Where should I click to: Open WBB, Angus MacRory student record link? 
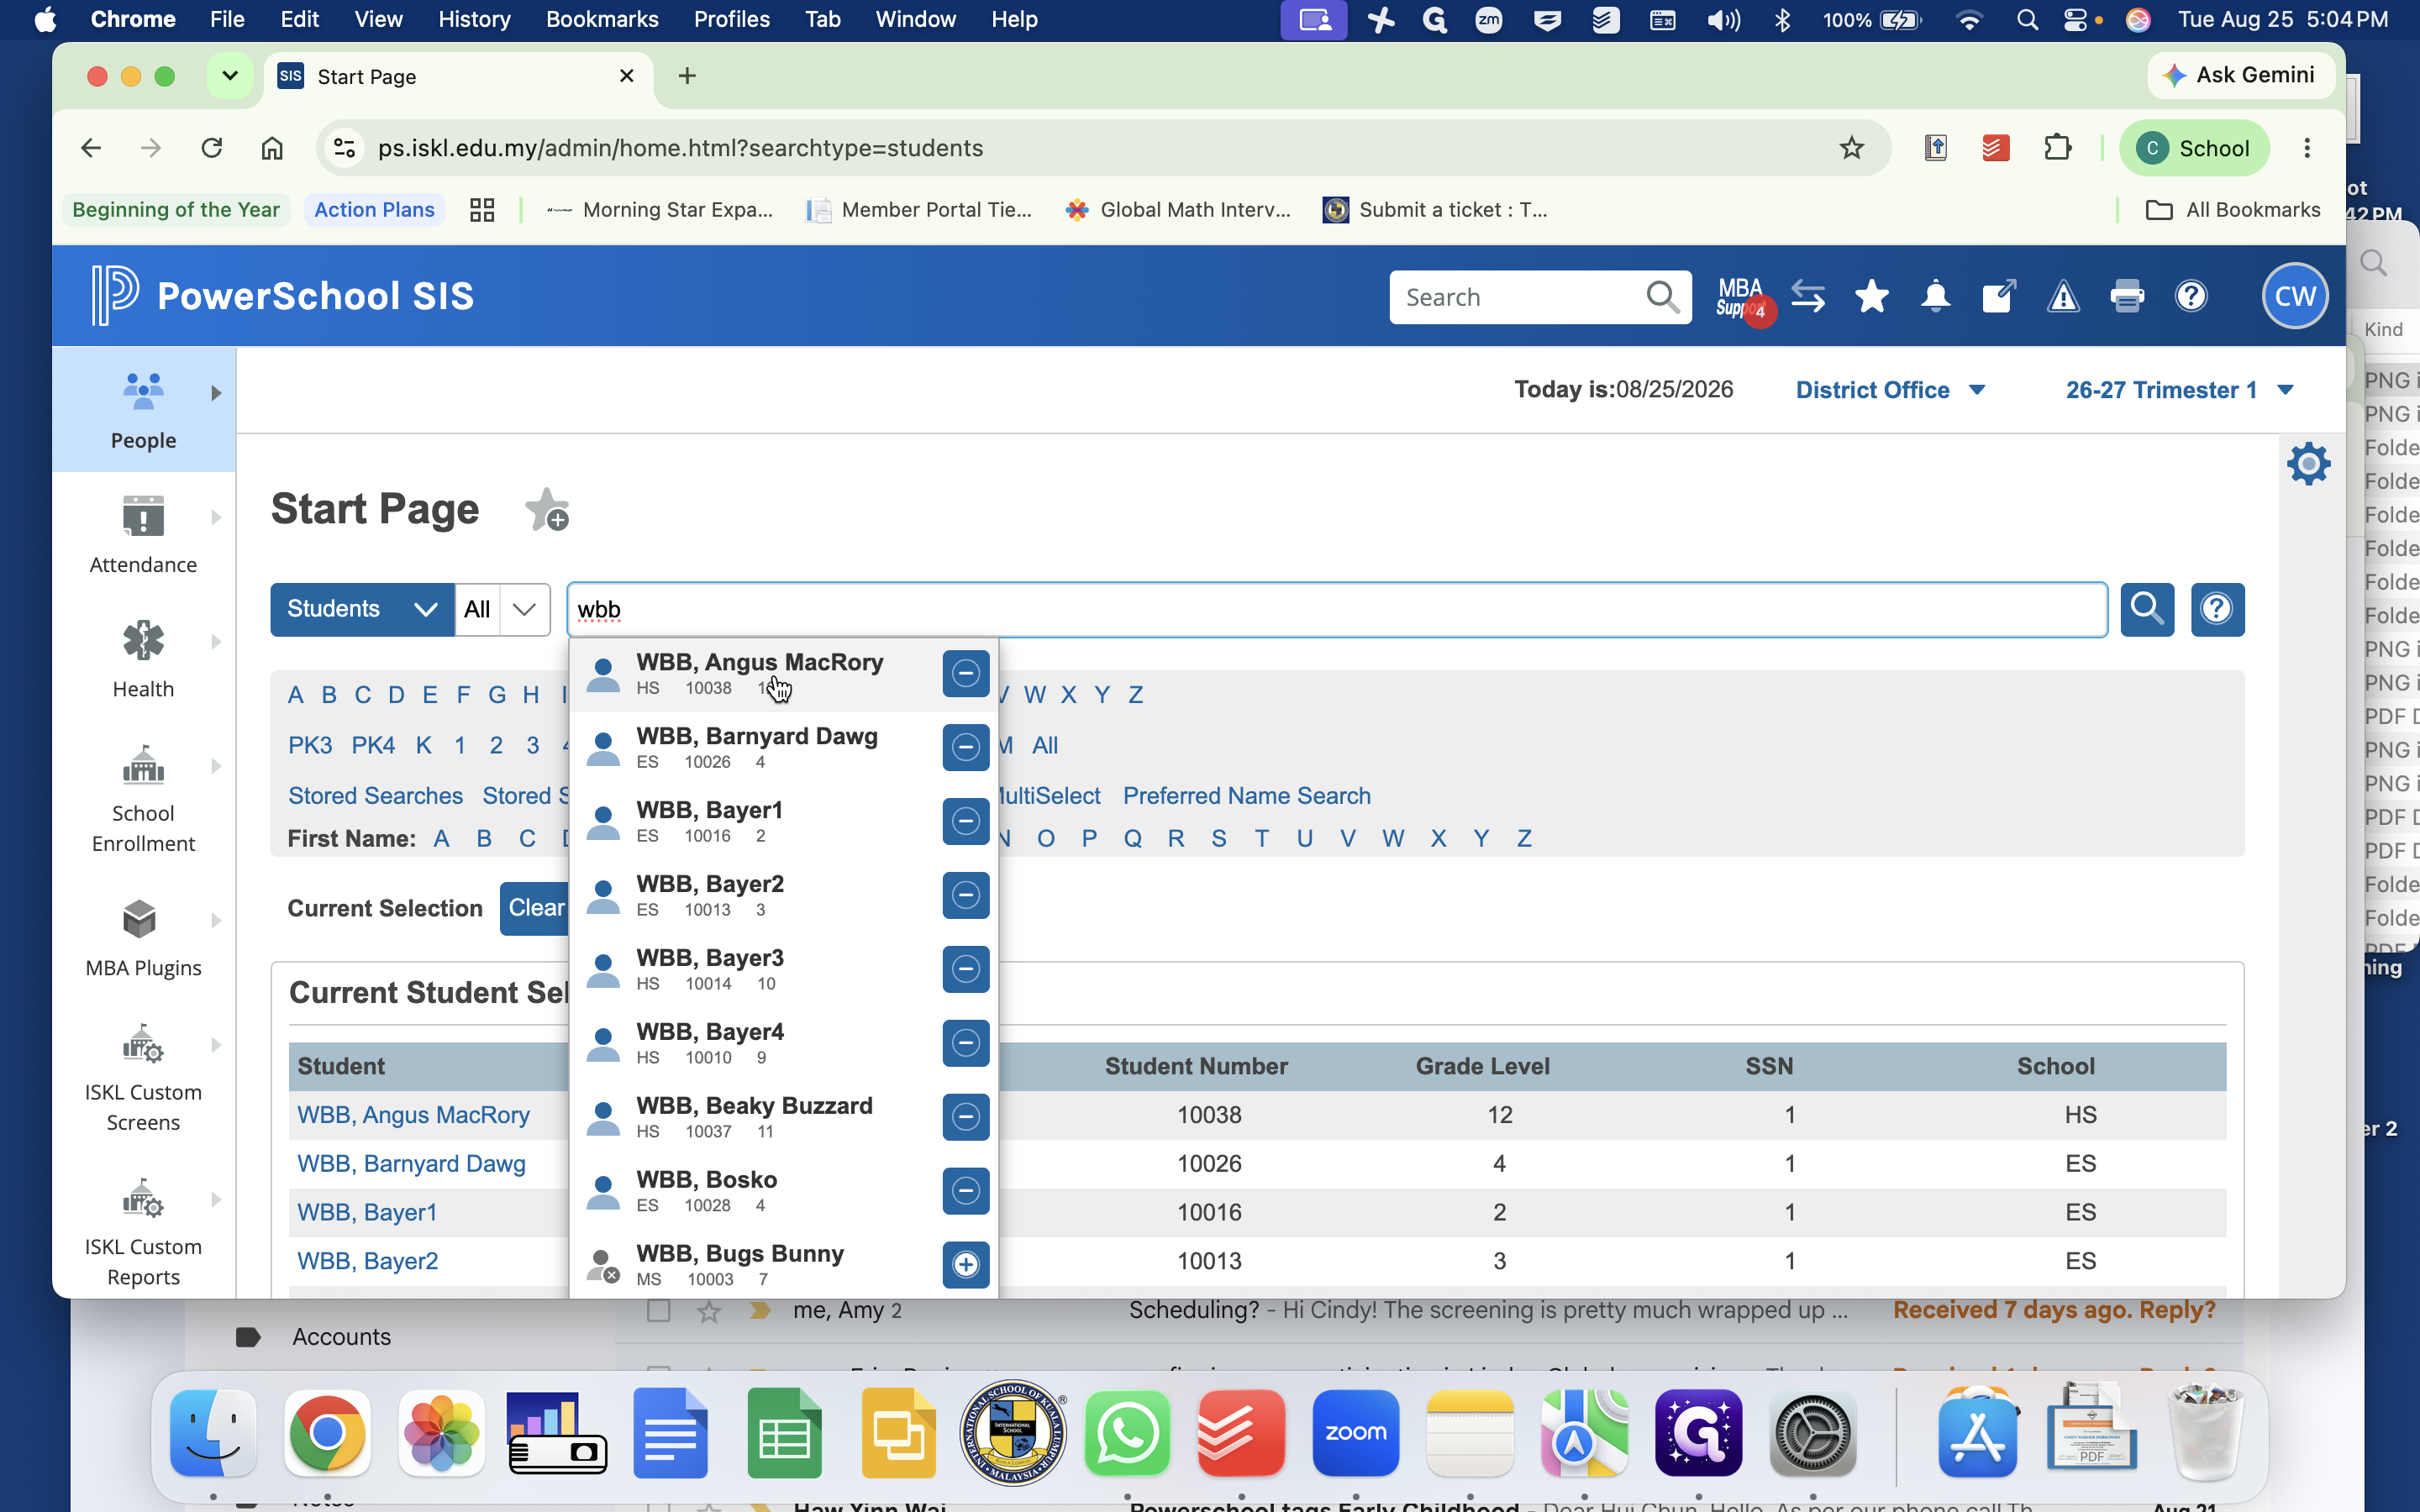coord(413,1115)
